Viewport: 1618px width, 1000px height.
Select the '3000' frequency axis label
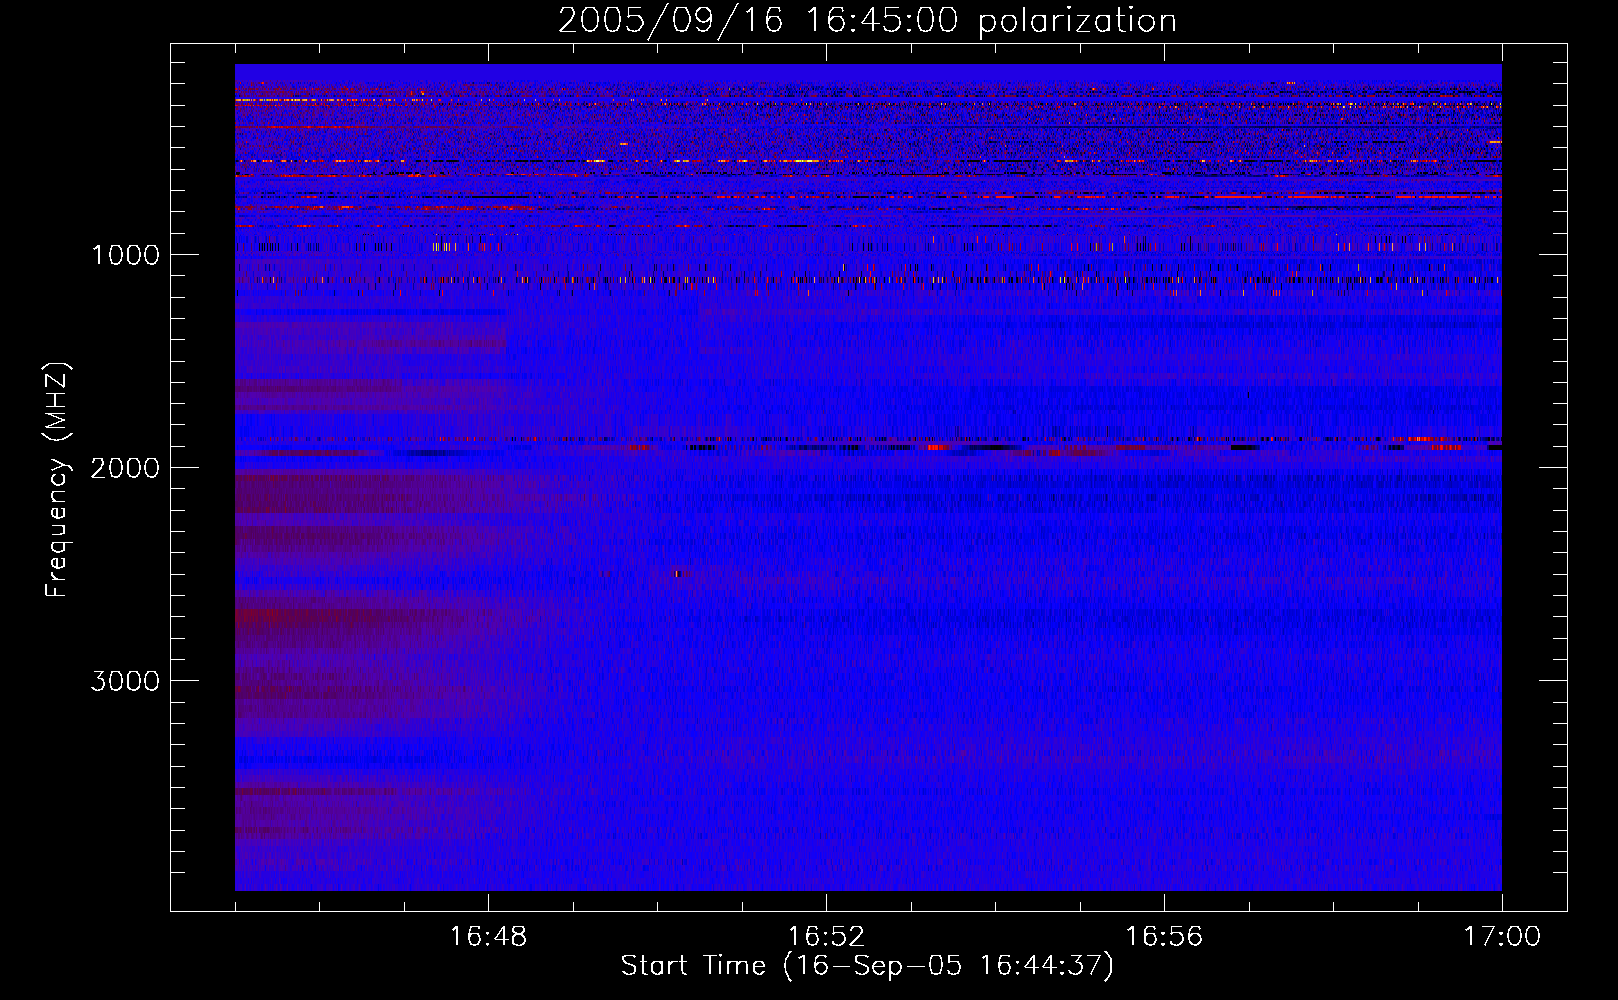click(x=125, y=681)
